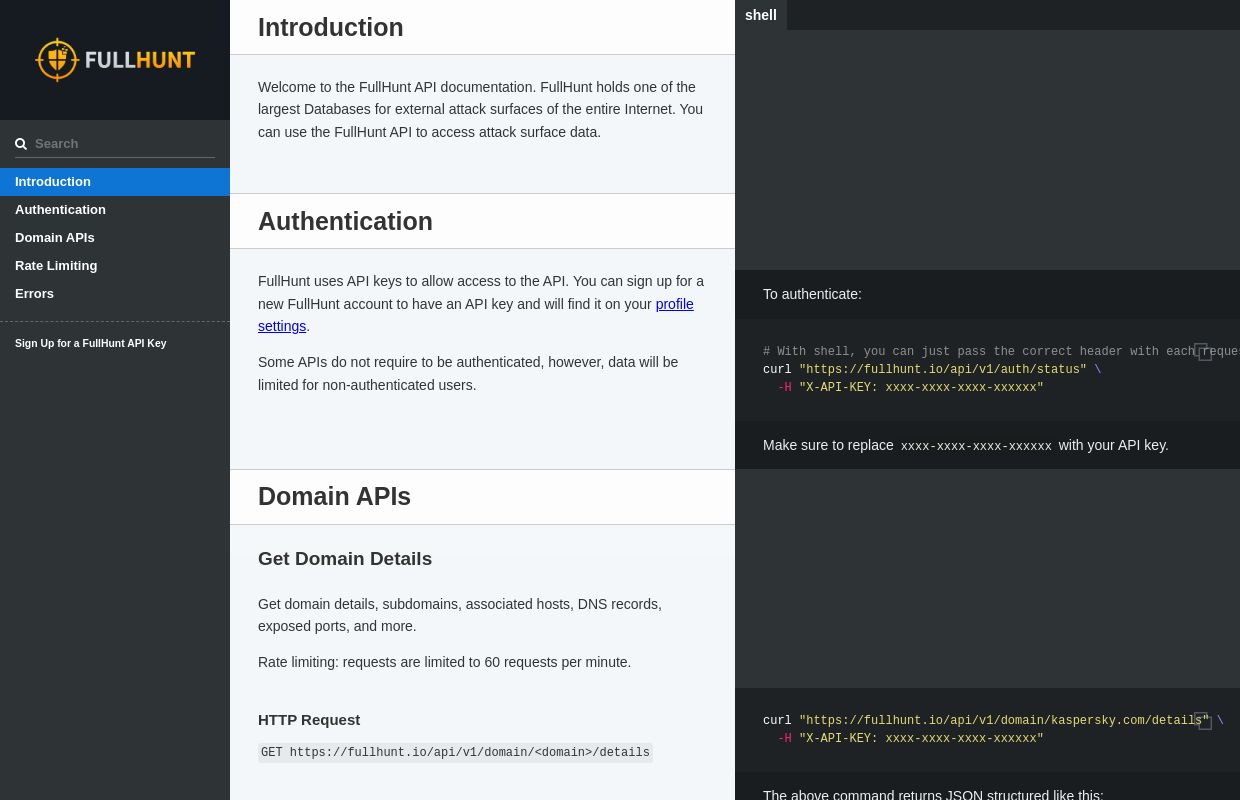
Task: Click 'The above command returns JSON' text
Action: [933, 795]
